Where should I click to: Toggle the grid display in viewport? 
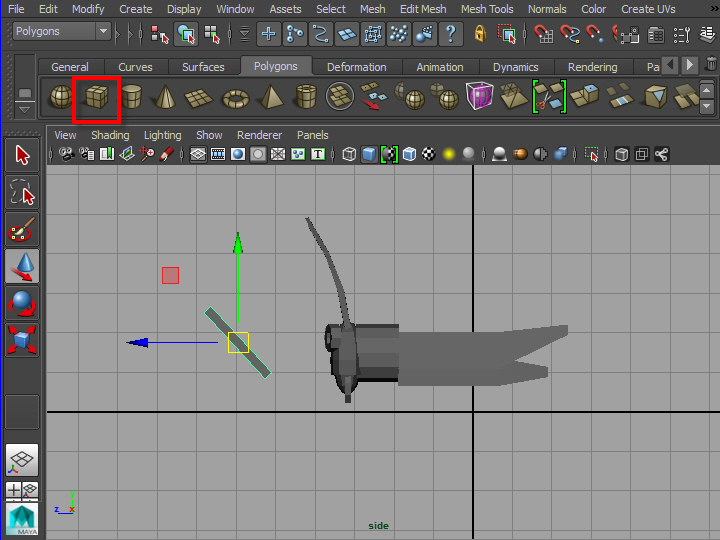(x=198, y=154)
